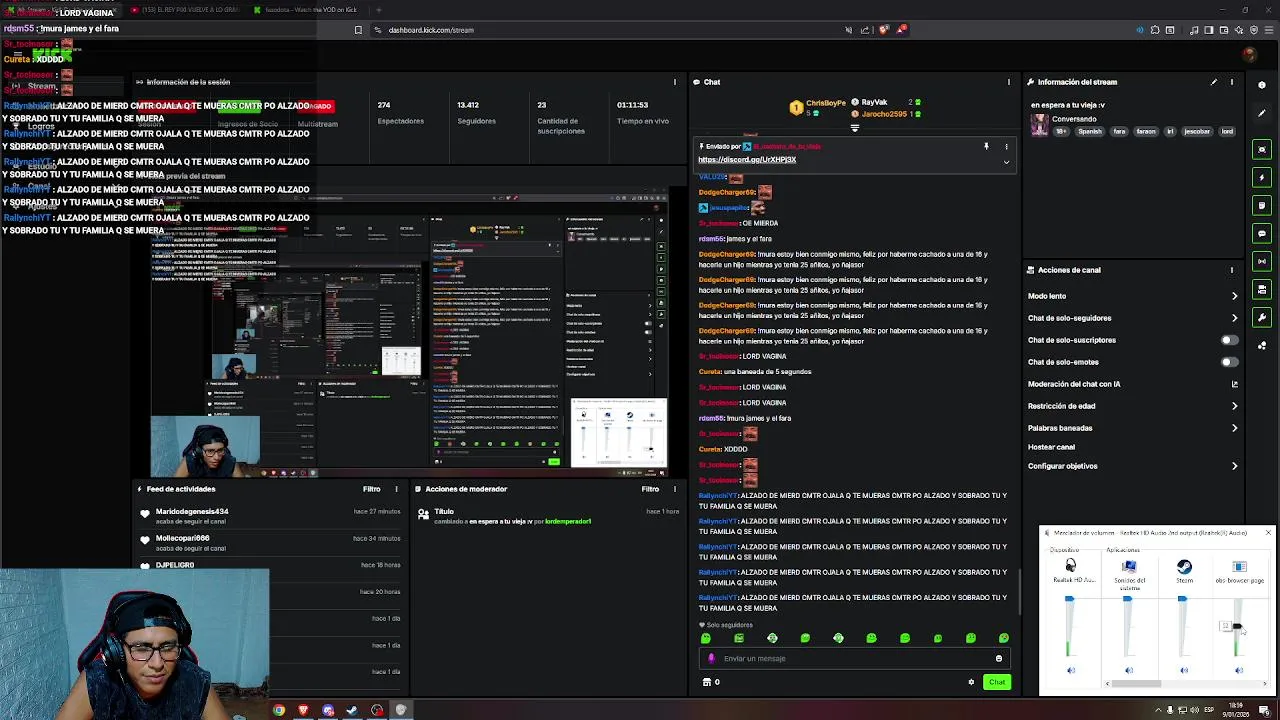The height and width of the screenshot is (720, 1280).
Task: Collapse the pinned message with the chevron
Action: click(x=1006, y=161)
